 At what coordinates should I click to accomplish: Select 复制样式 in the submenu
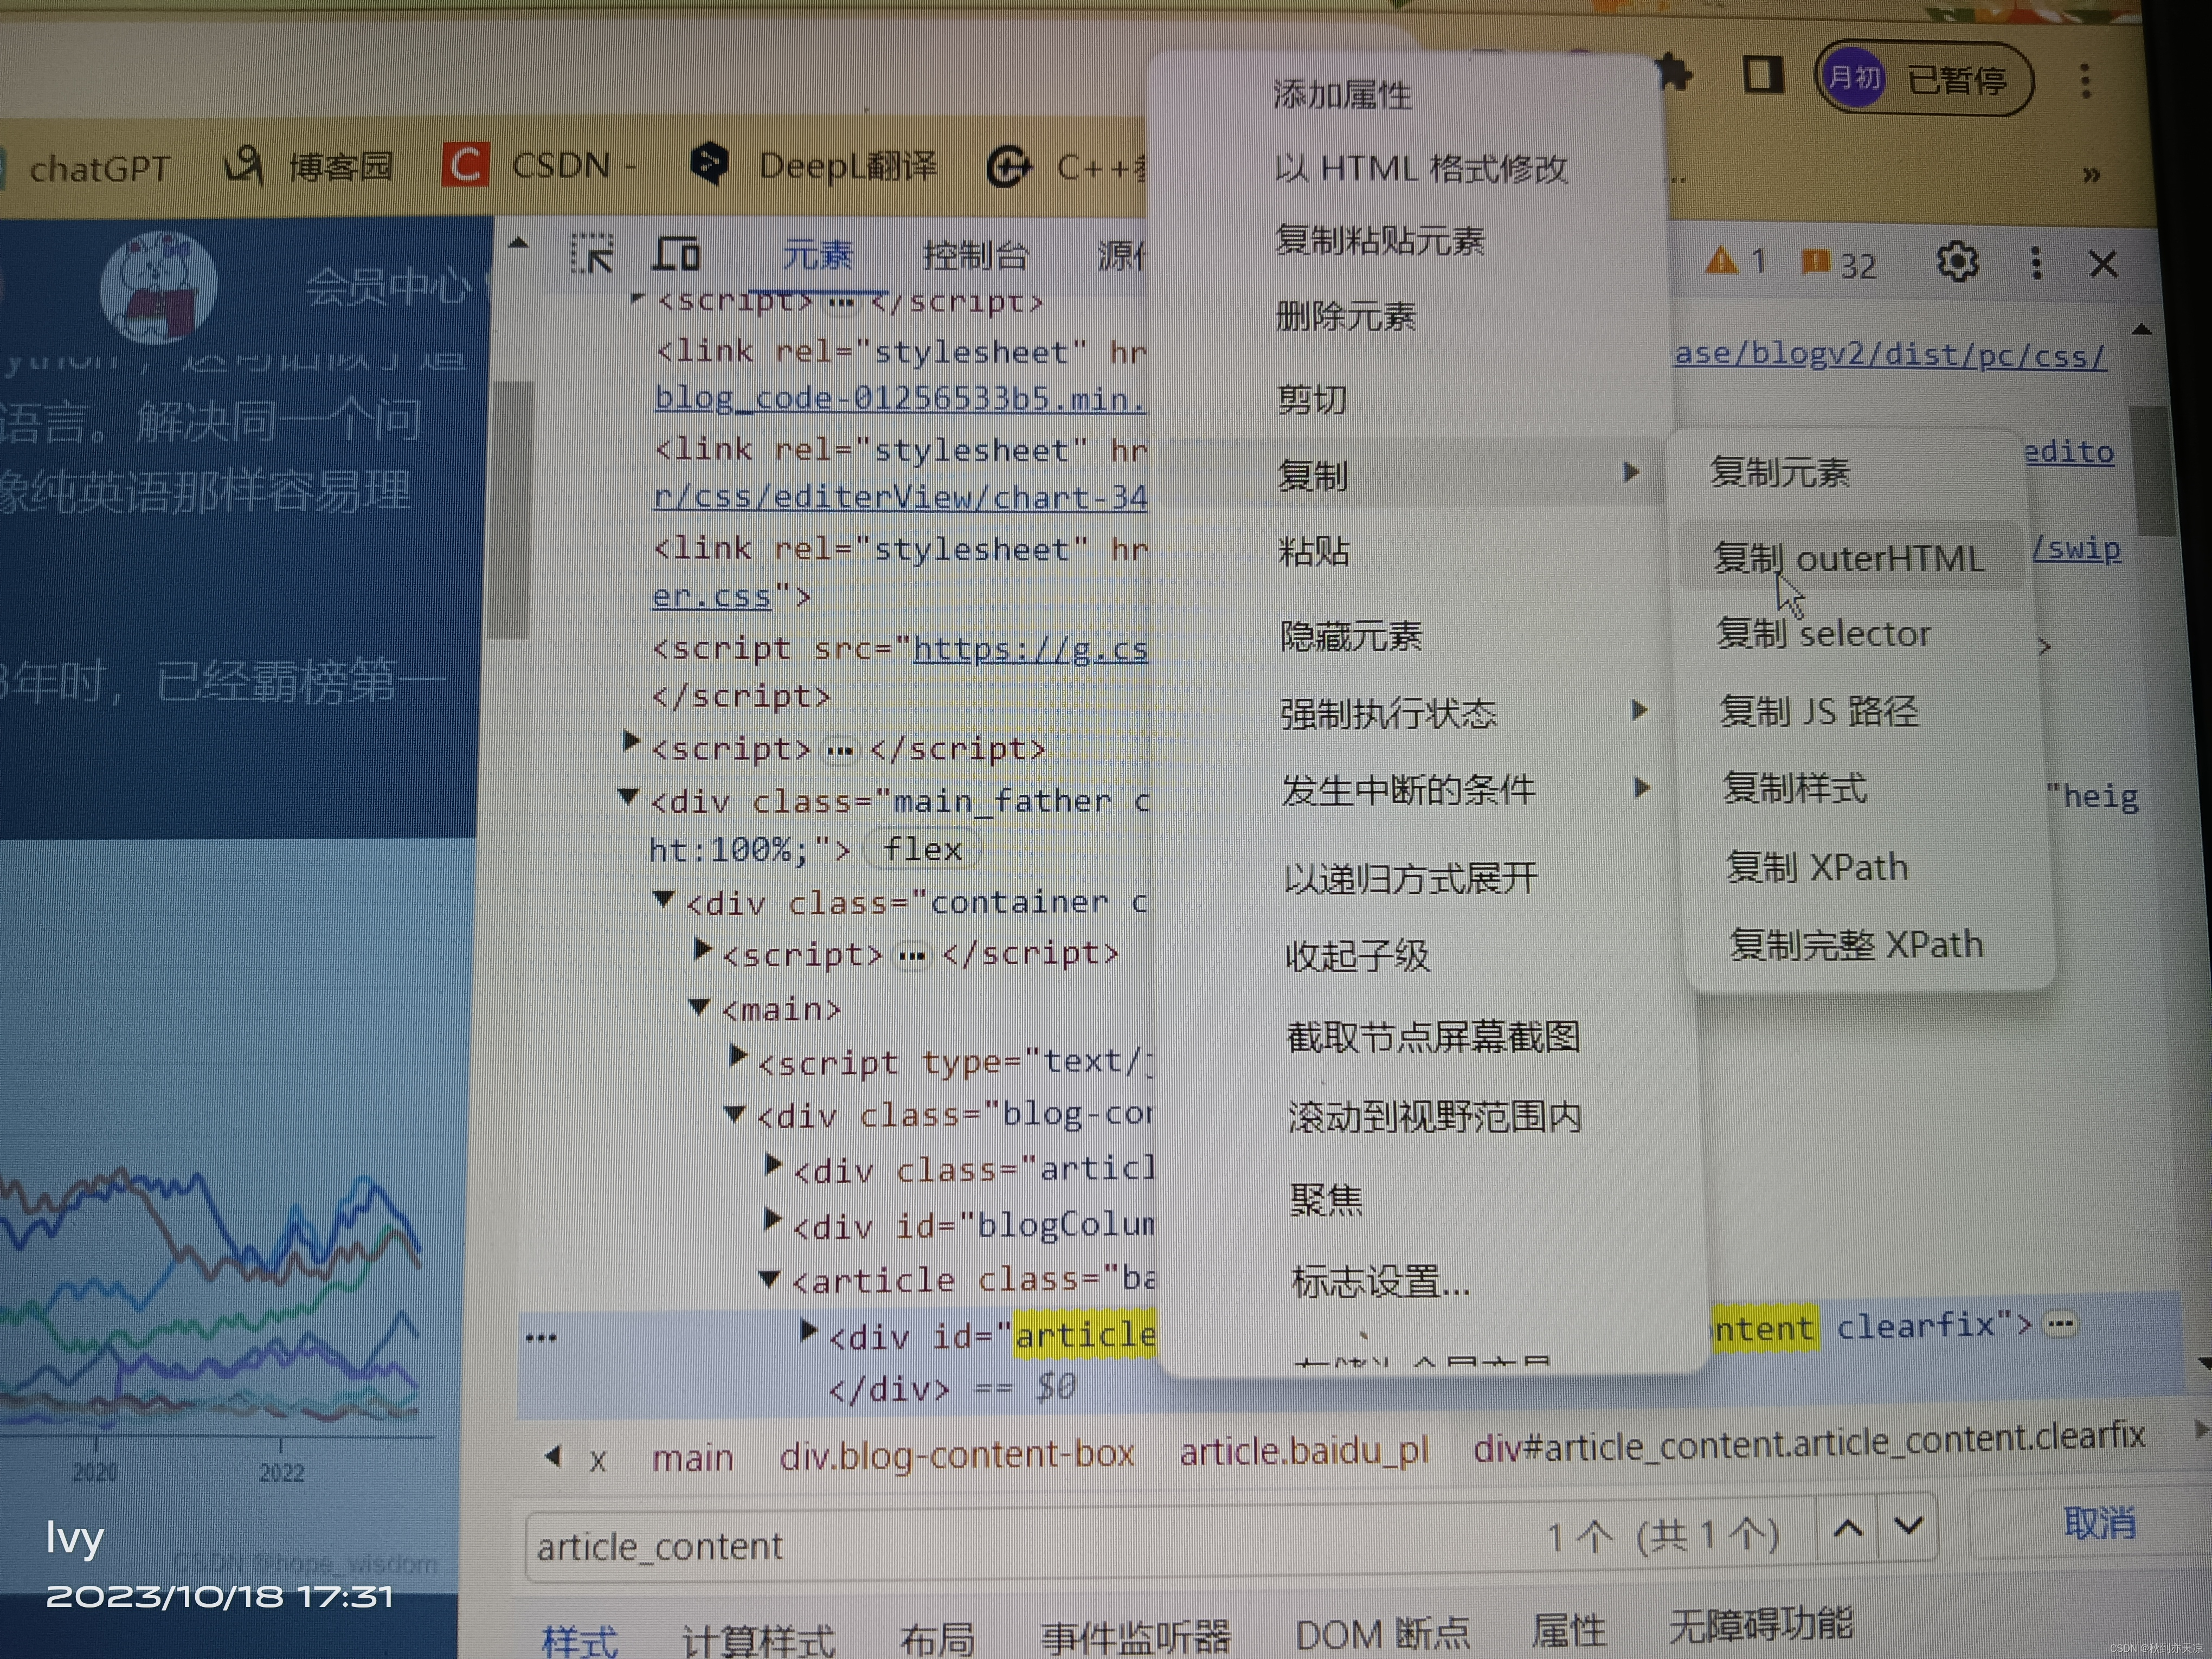click(x=1795, y=788)
